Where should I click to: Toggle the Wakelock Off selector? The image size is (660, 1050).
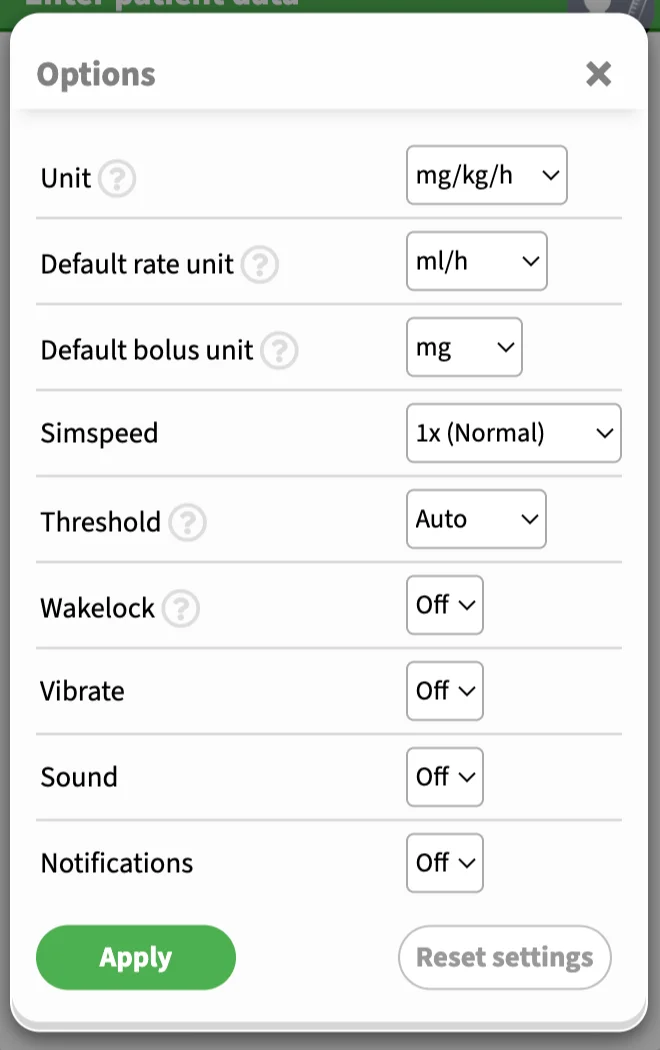tap(444, 605)
